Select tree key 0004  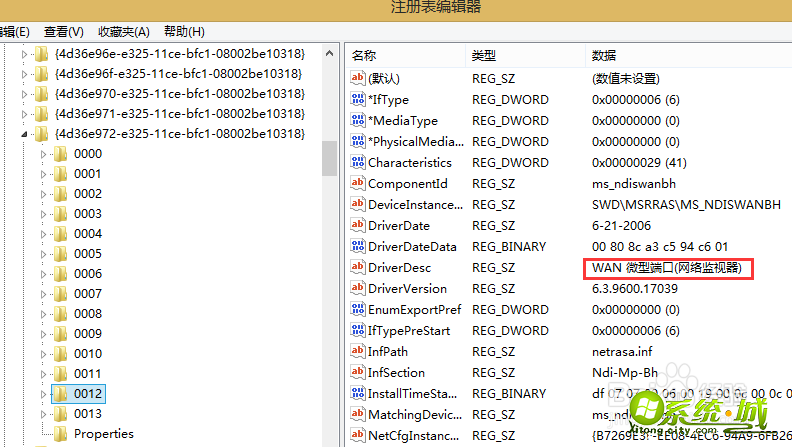click(88, 234)
